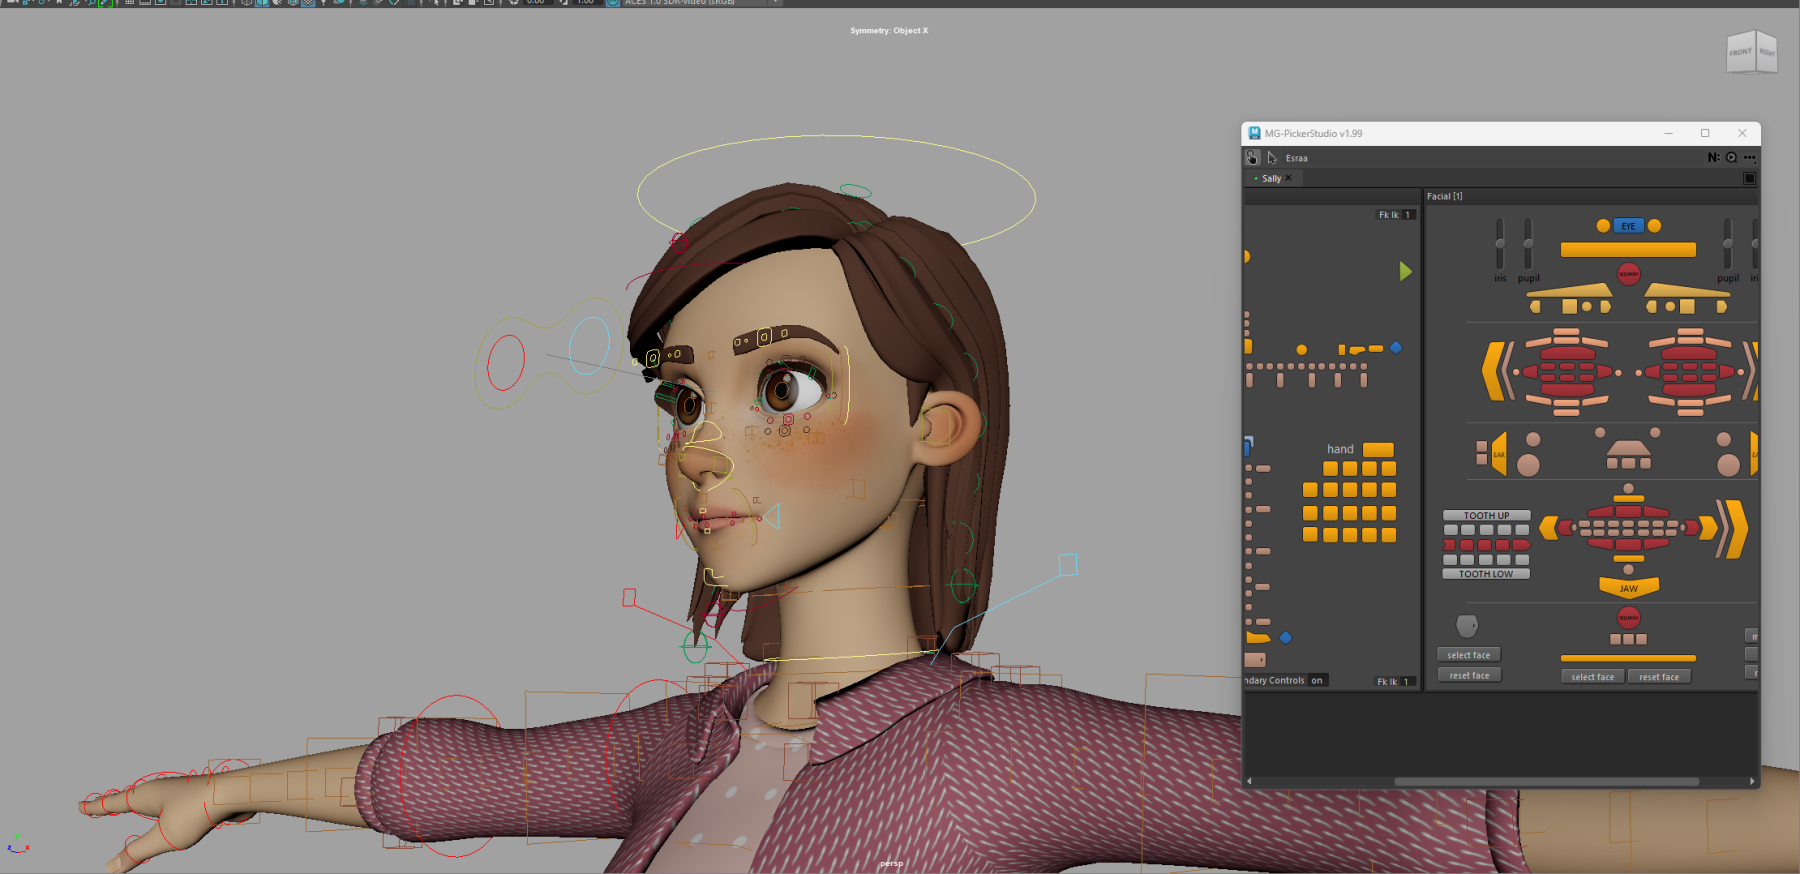Viewport: 1800px width, 874px height.
Task: Select the upper blue diamond control
Action: coord(1396,348)
